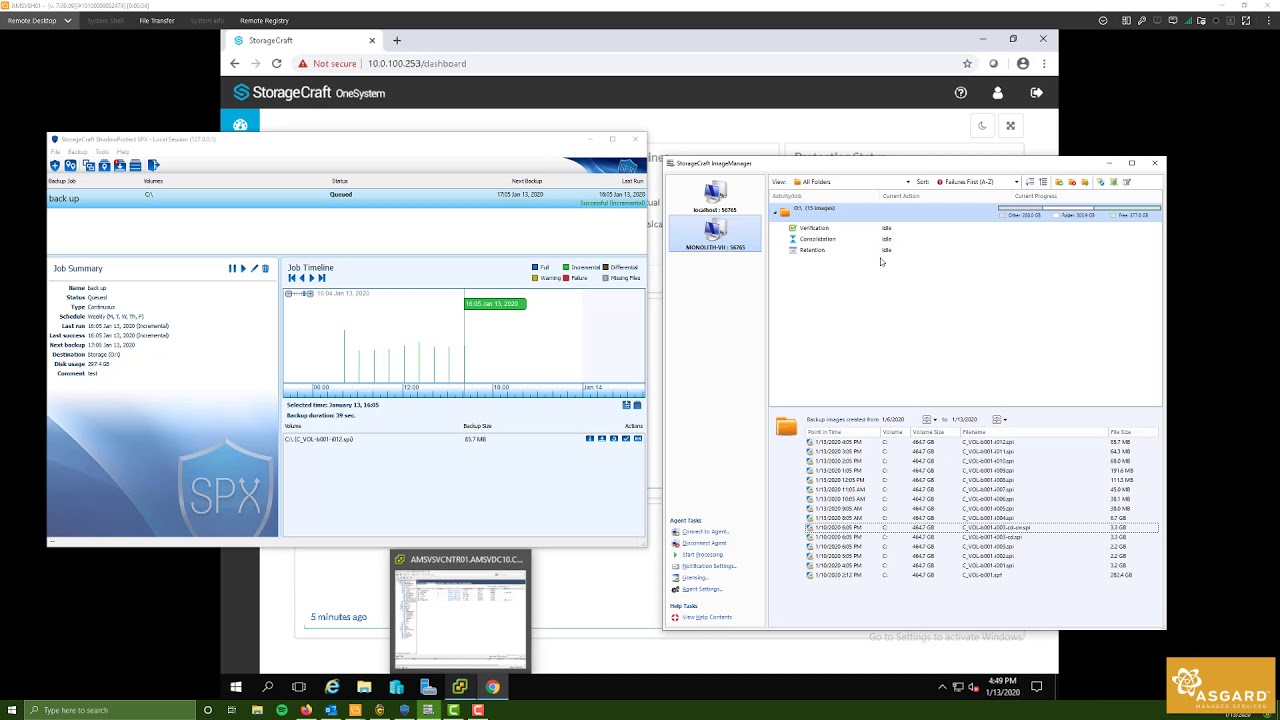The height and width of the screenshot is (720, 1280).
Task: Jump to first backup in Job Timeline
Action: [x=292, y=278]
